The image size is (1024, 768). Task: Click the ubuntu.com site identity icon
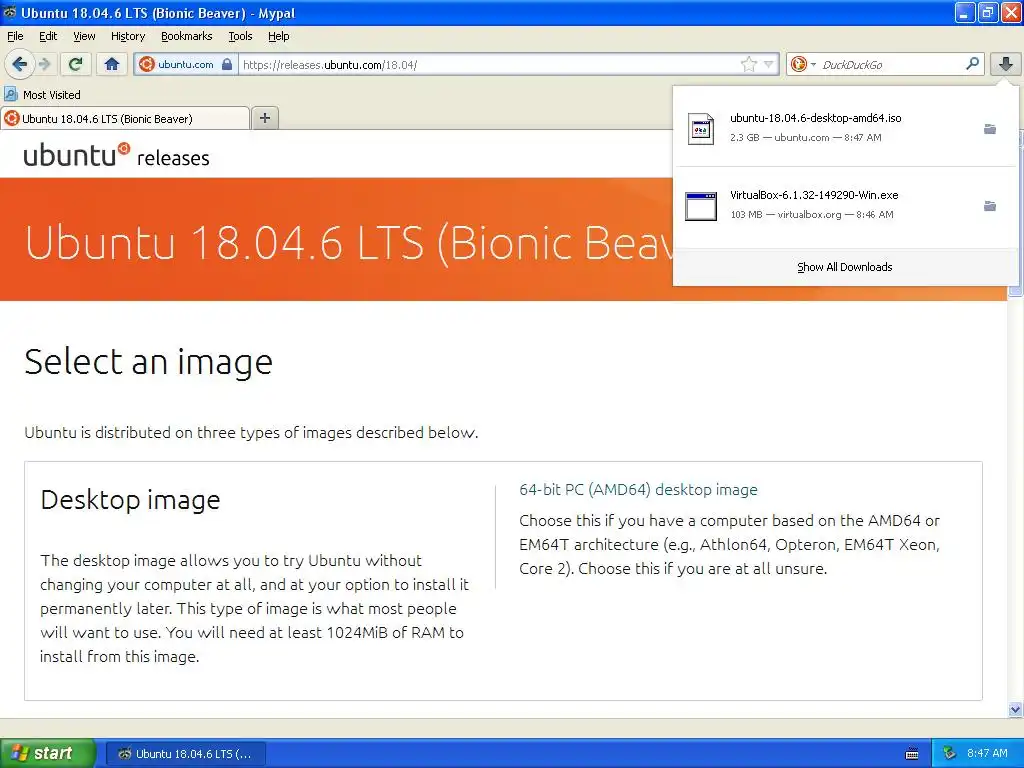(x=147, y=64)
